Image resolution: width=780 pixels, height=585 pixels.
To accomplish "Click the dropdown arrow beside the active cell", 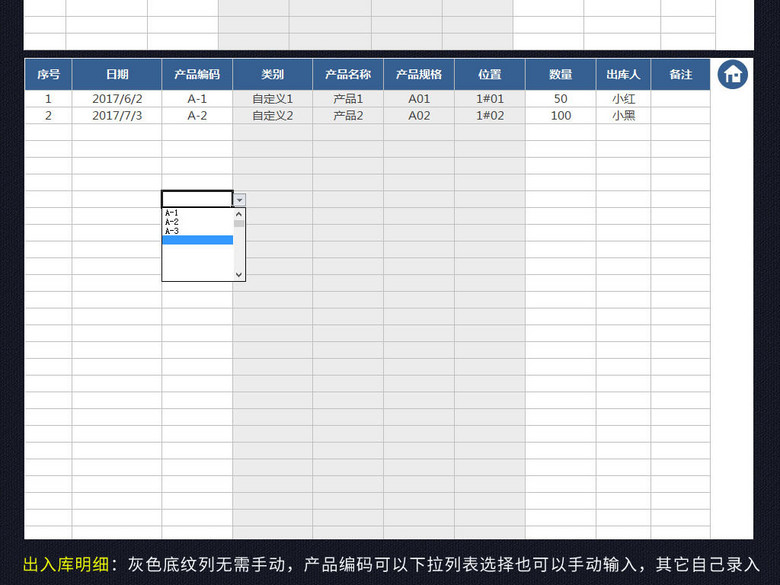I will [239, 200].
